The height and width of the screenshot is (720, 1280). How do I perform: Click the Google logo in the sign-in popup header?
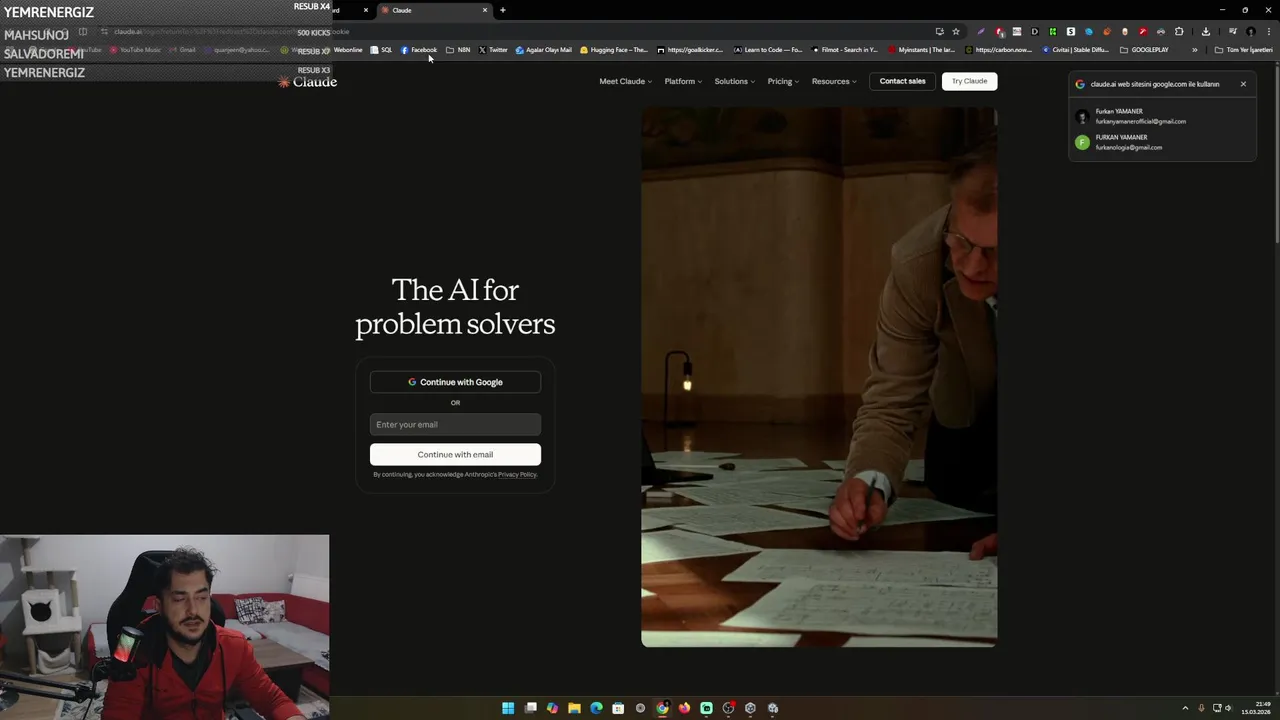(1080, 84)
